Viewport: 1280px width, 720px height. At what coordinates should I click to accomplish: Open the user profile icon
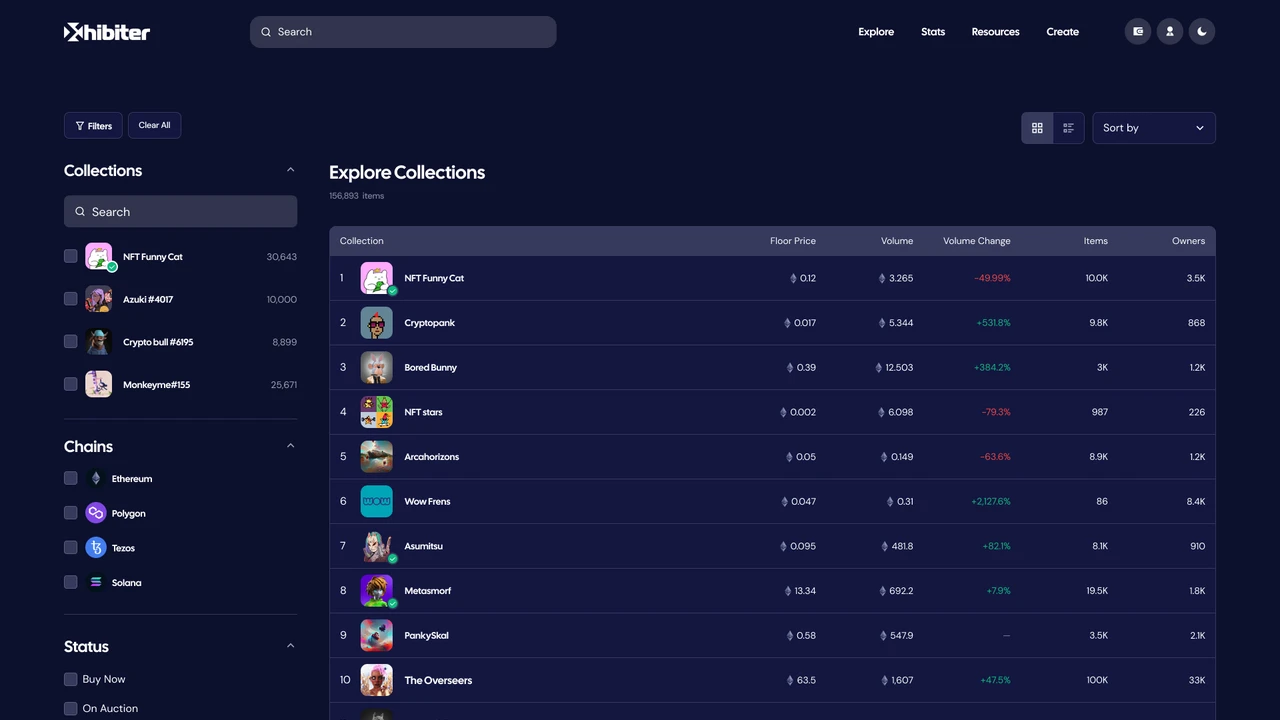coord(1170,32)
